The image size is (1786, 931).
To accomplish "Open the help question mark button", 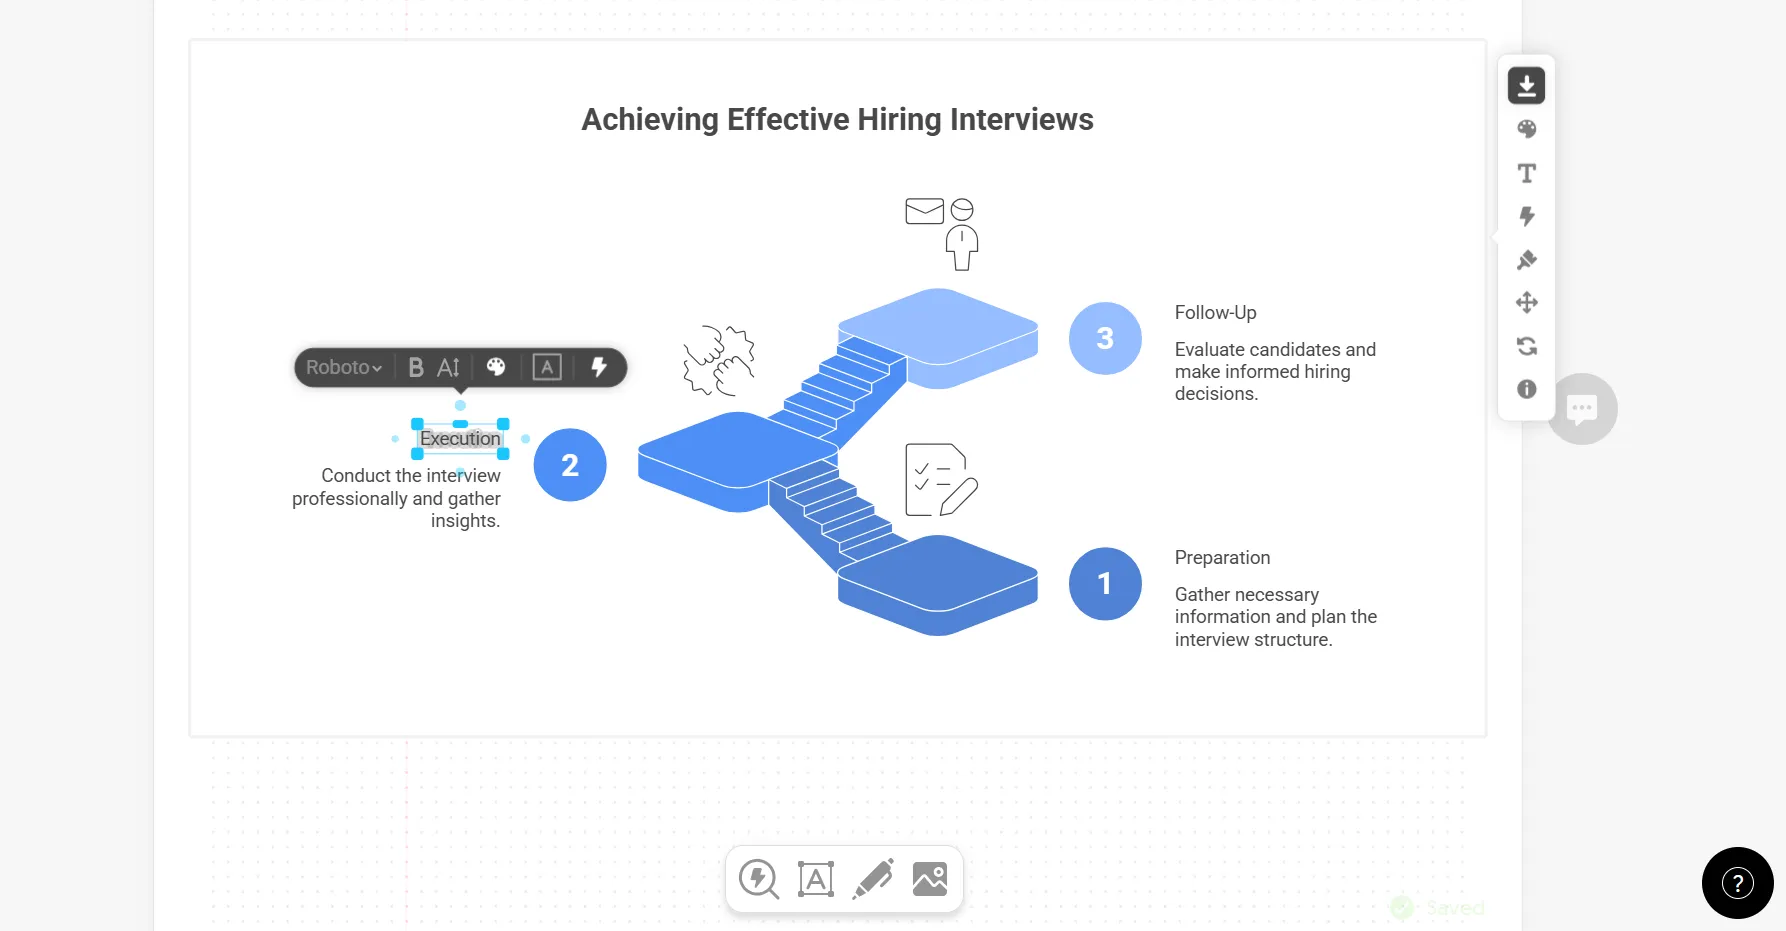I will click(x=1738, y=883).
